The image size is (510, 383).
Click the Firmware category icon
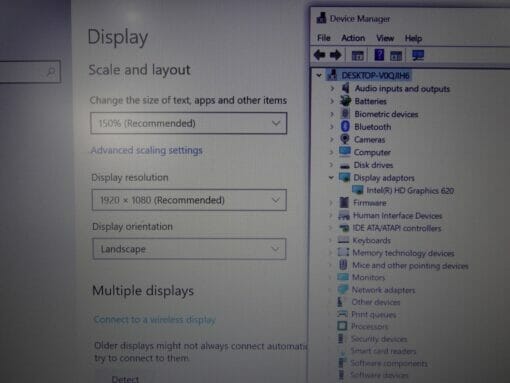344,202
